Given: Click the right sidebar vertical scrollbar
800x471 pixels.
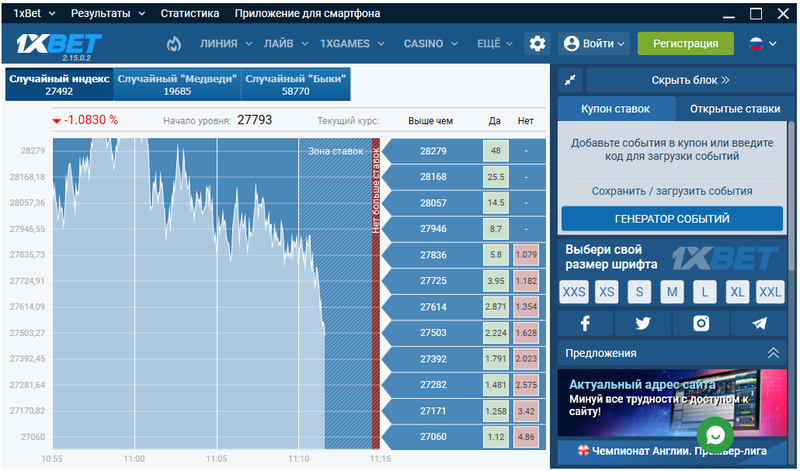Looking at the screenshot, I should click(x=792, y=194).
